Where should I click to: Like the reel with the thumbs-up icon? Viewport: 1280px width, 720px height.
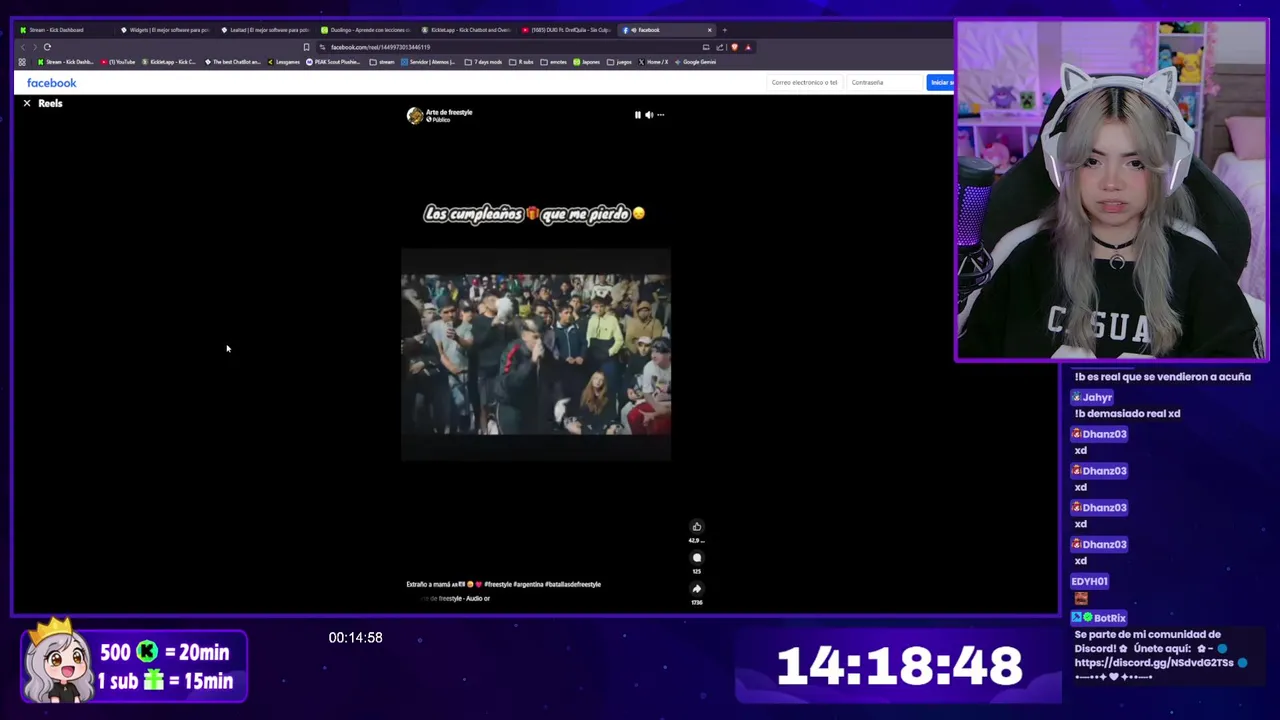[x=697, y=527]
